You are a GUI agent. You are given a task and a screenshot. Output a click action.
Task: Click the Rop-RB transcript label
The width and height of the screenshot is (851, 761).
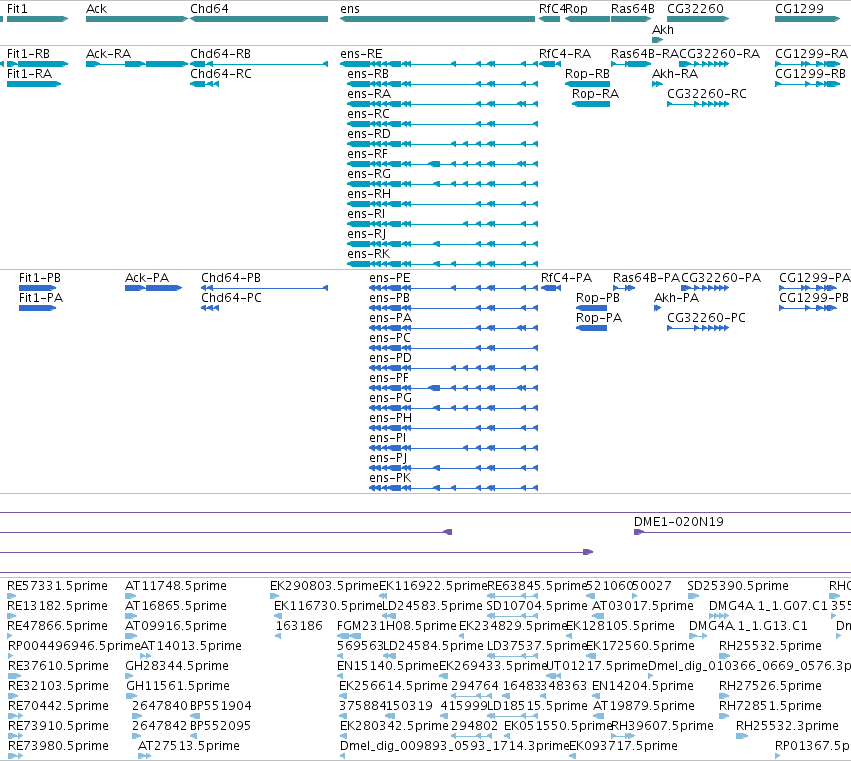pos(587,74)
